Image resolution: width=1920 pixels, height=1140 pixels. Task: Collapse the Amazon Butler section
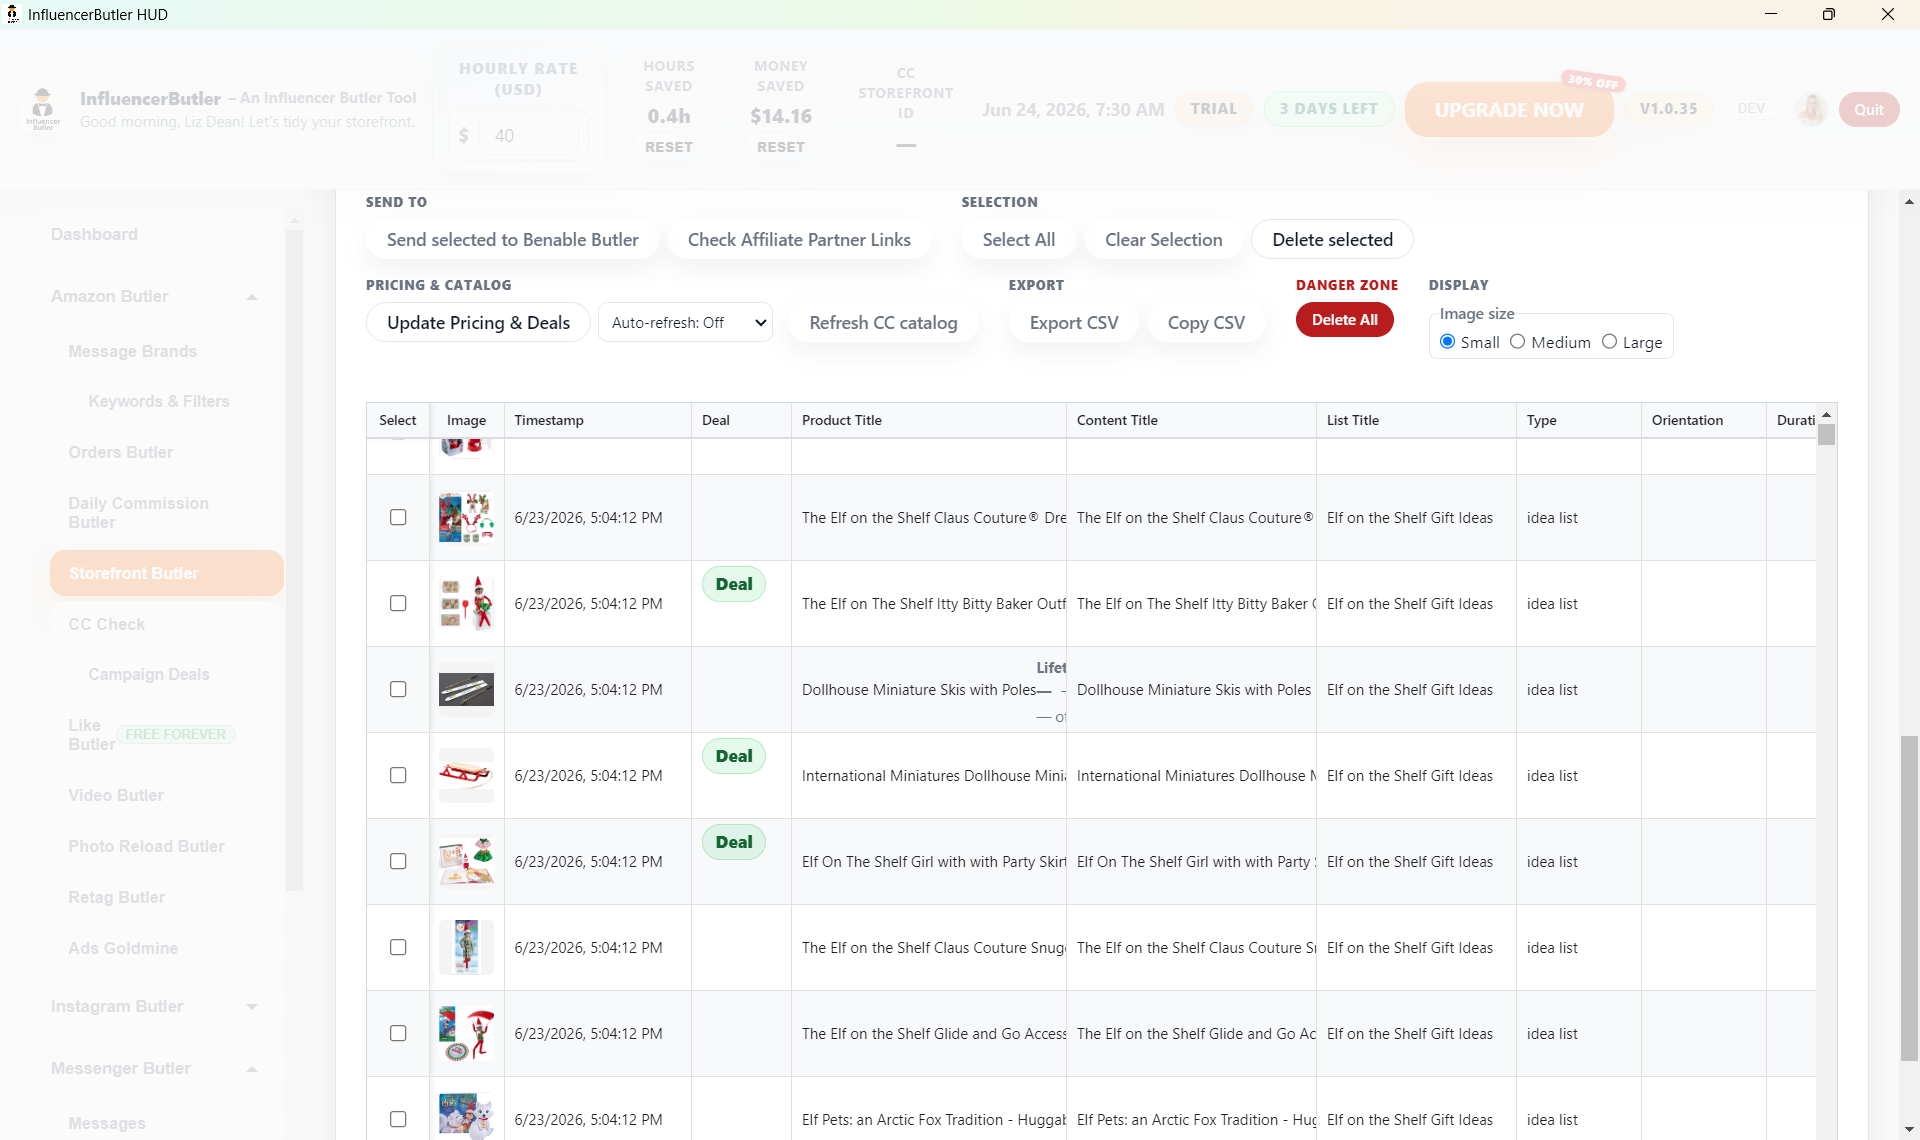(252, 297)
